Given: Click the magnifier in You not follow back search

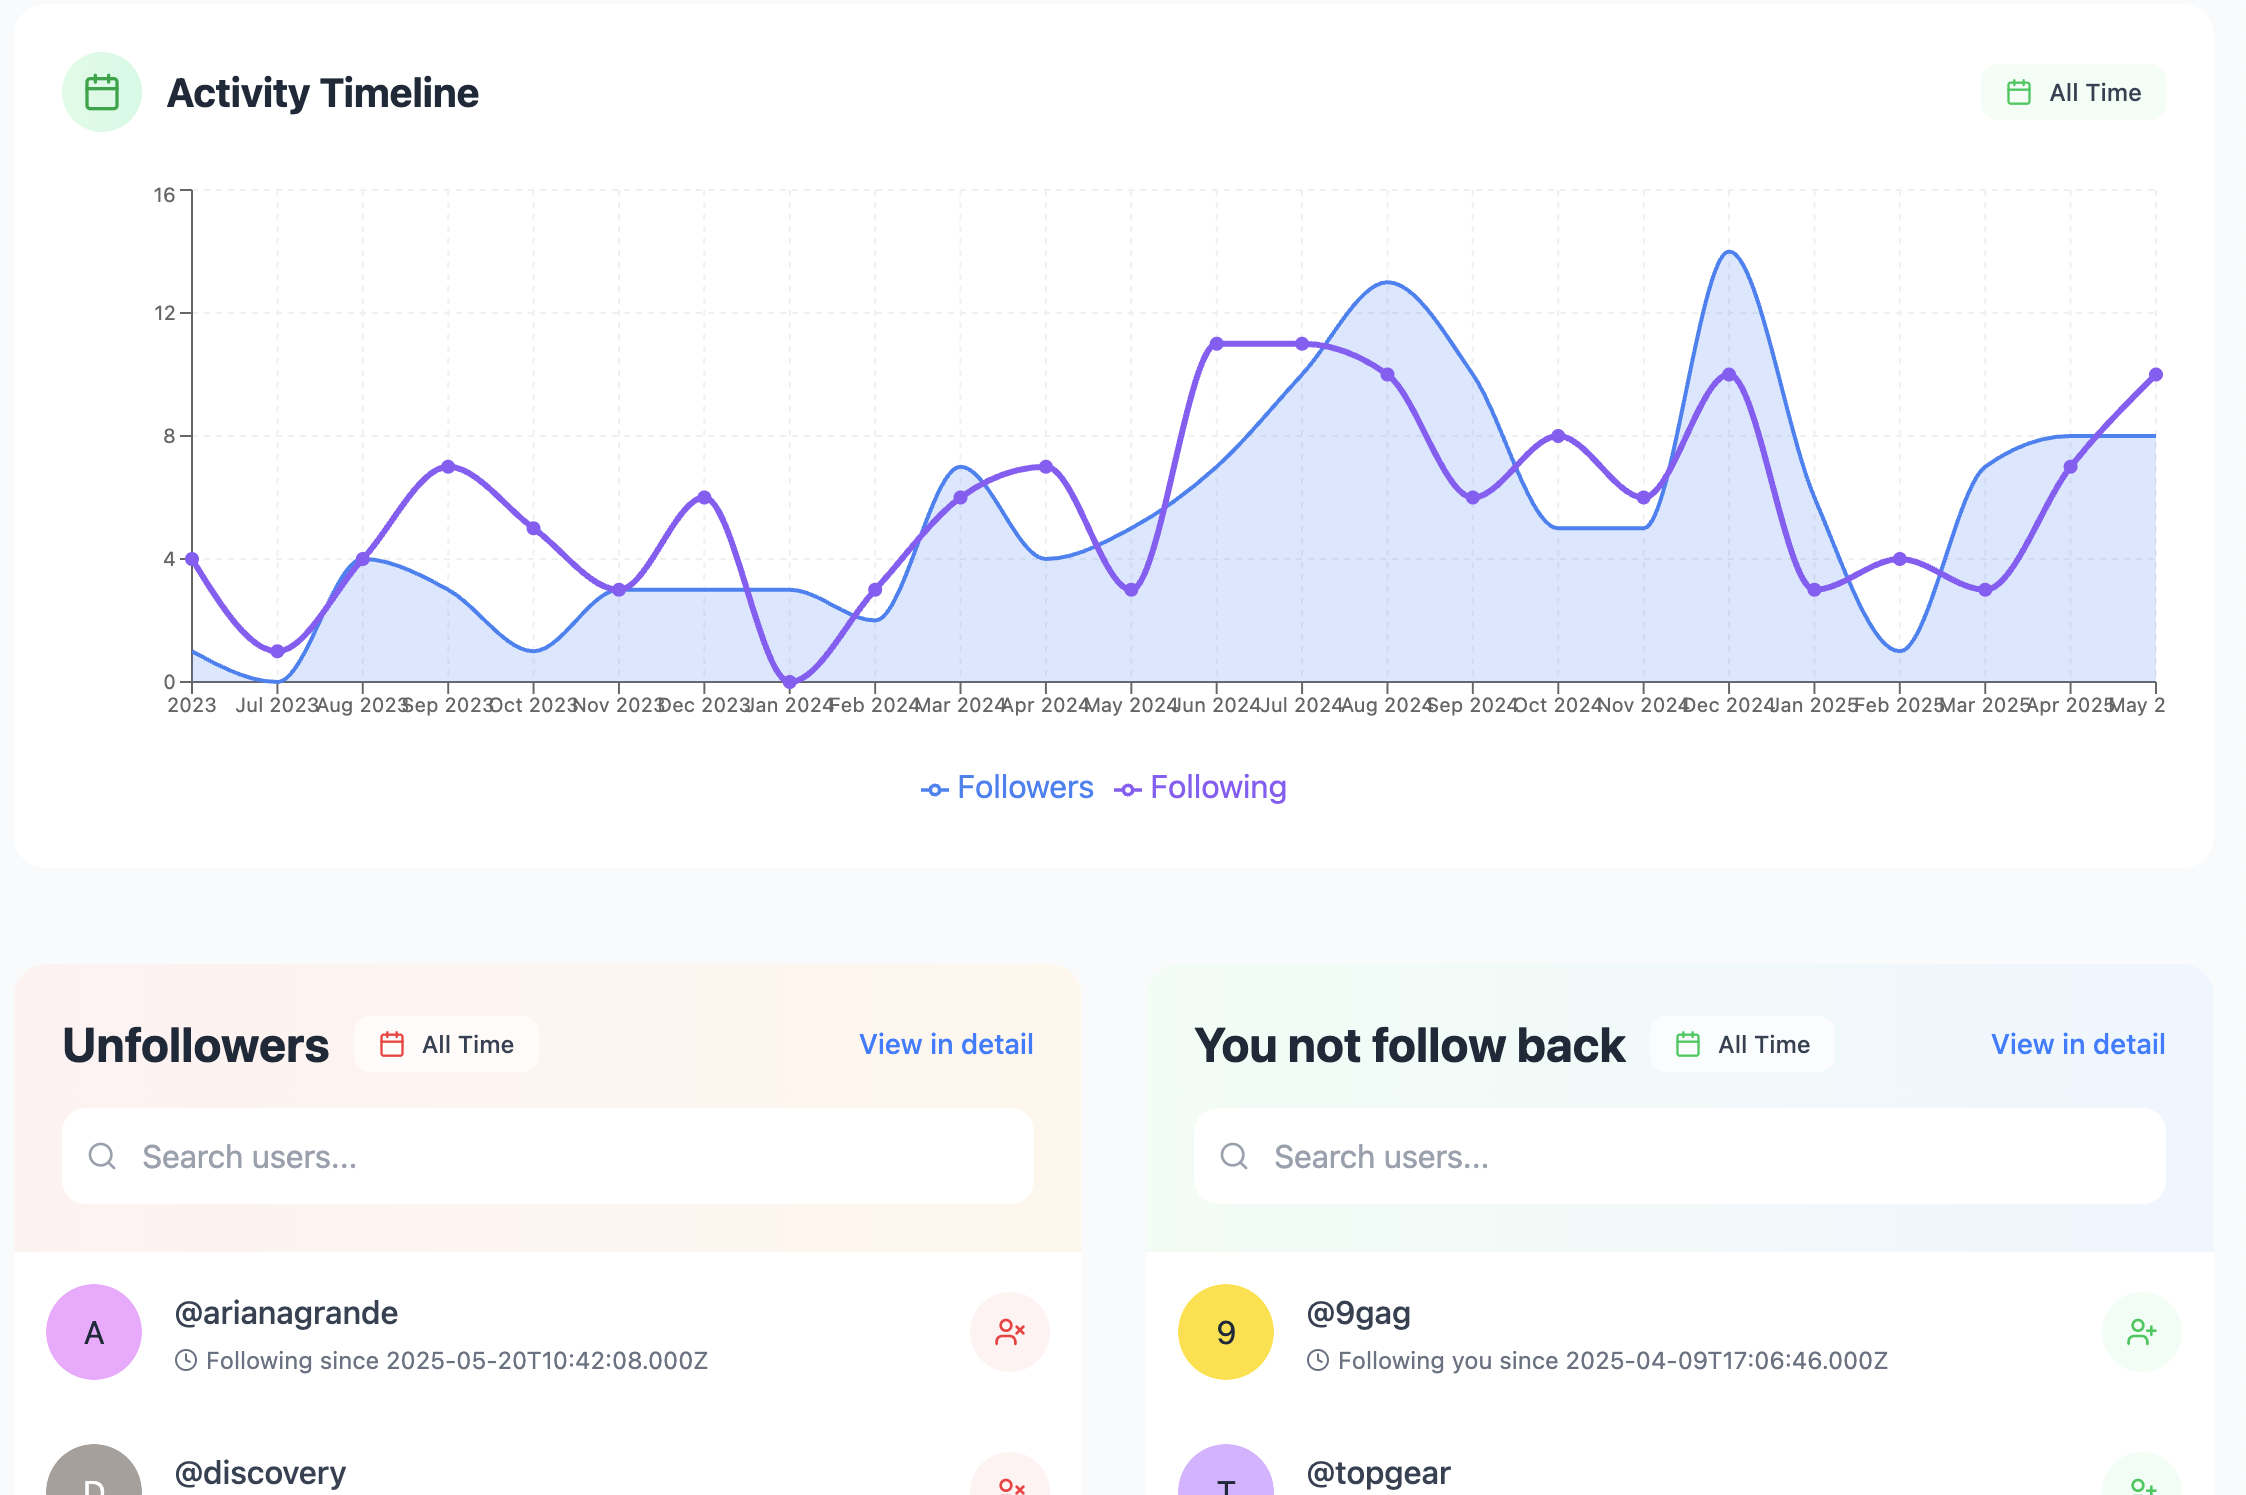Looking at the screenshot, I should click(1234, 1156).
